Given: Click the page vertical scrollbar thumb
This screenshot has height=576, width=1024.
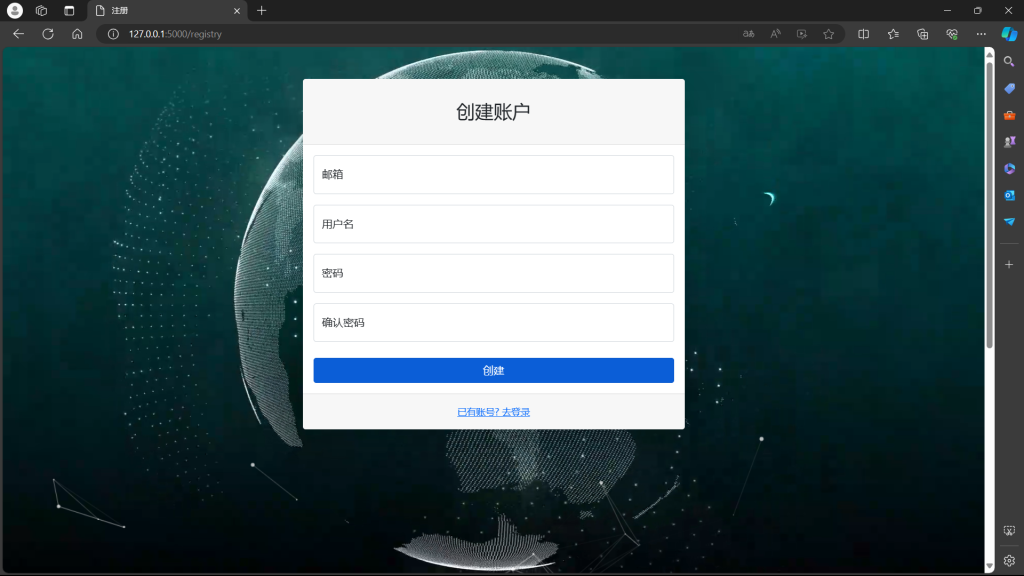Looking at the screenshot, I should click(x=989, y=200).
